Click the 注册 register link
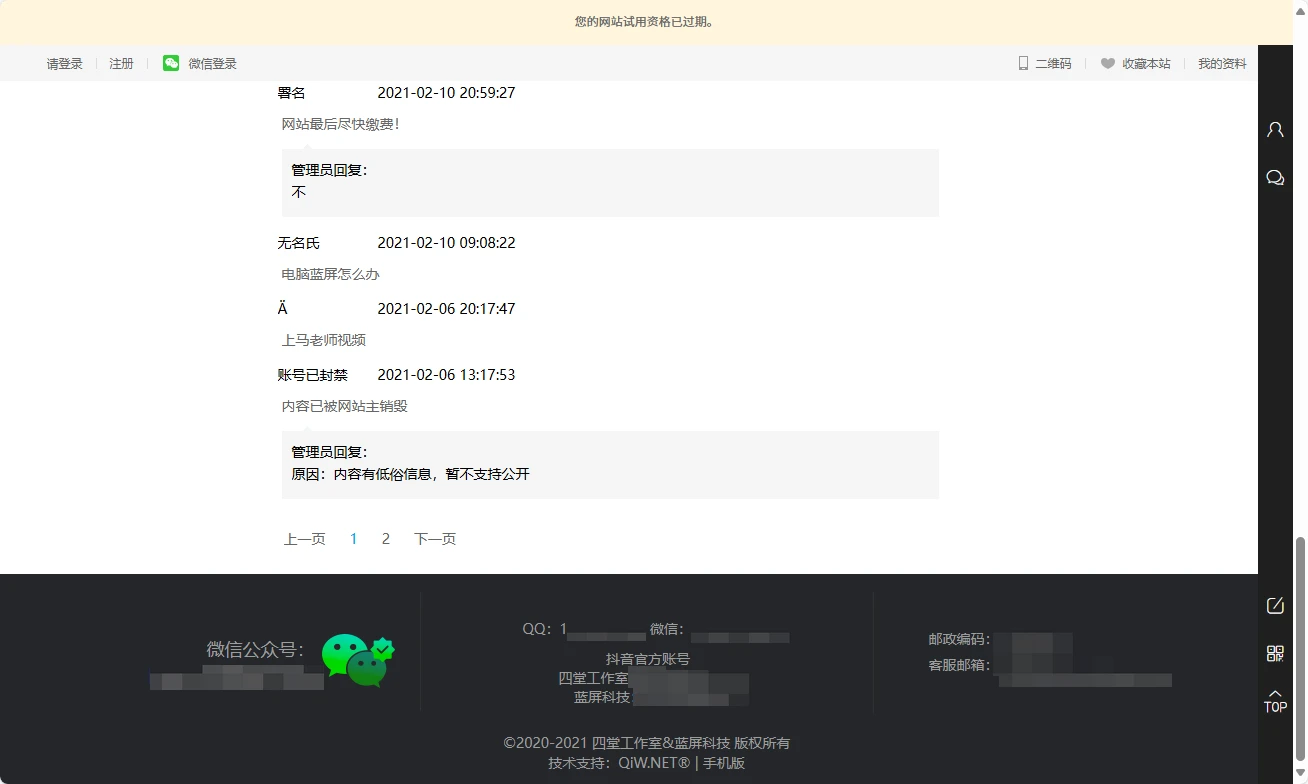The image size is (1308, 784). tap(121, 63)
